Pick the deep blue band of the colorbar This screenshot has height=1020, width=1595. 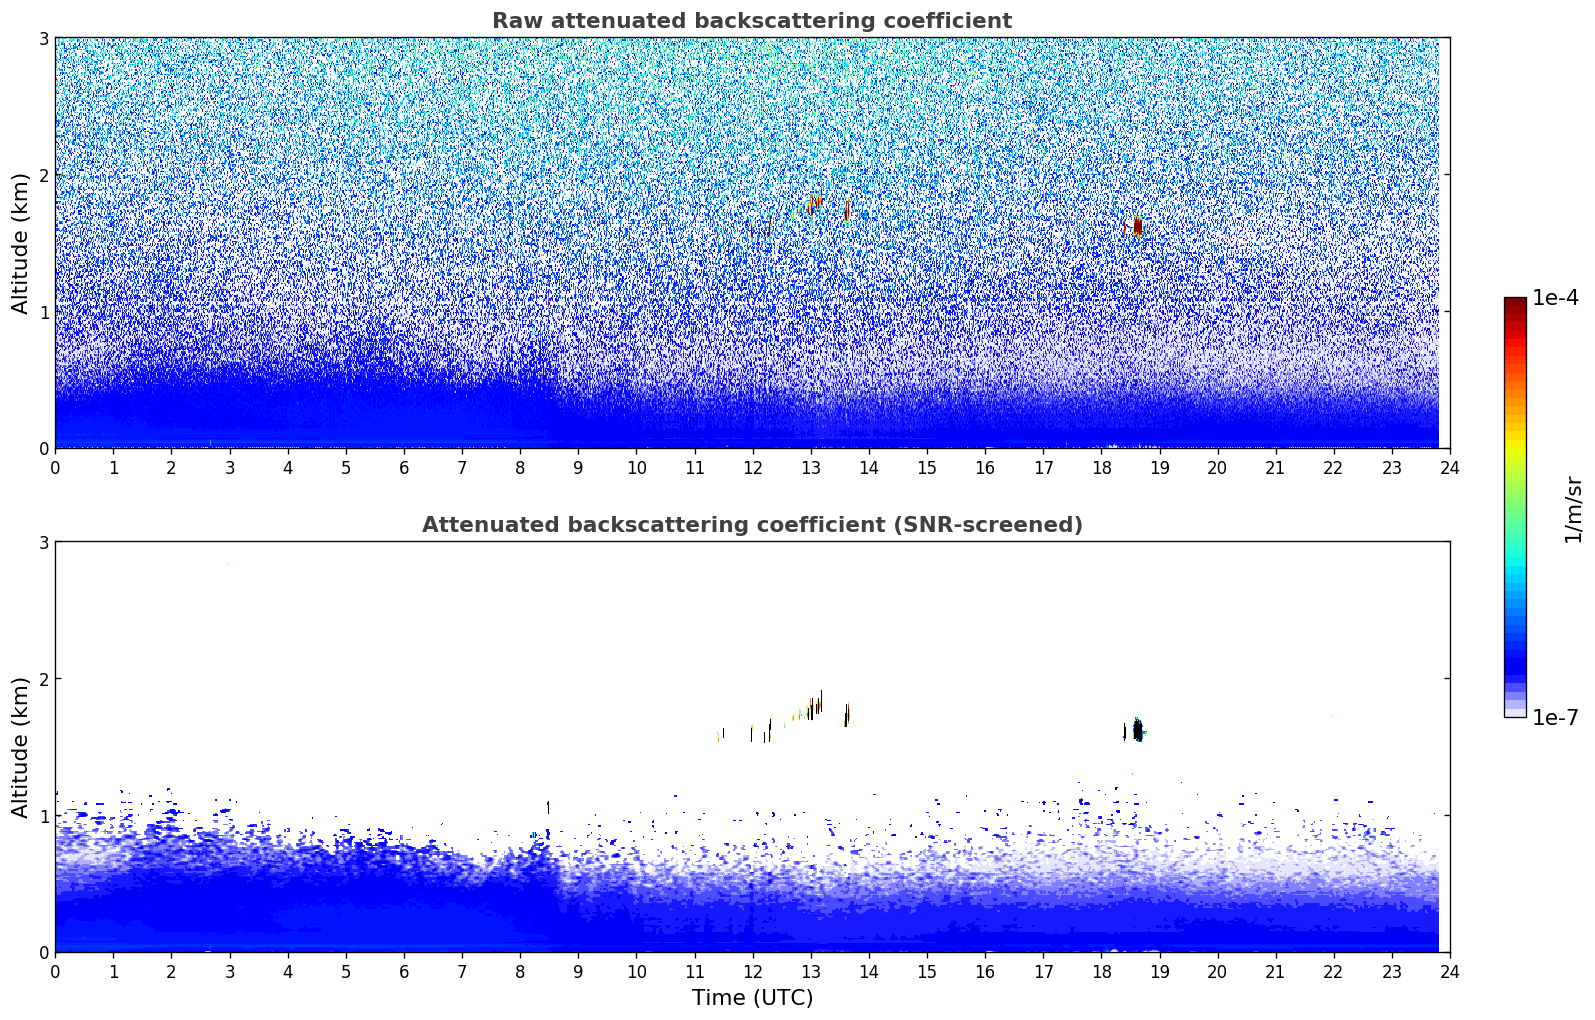pos(1515,665)
